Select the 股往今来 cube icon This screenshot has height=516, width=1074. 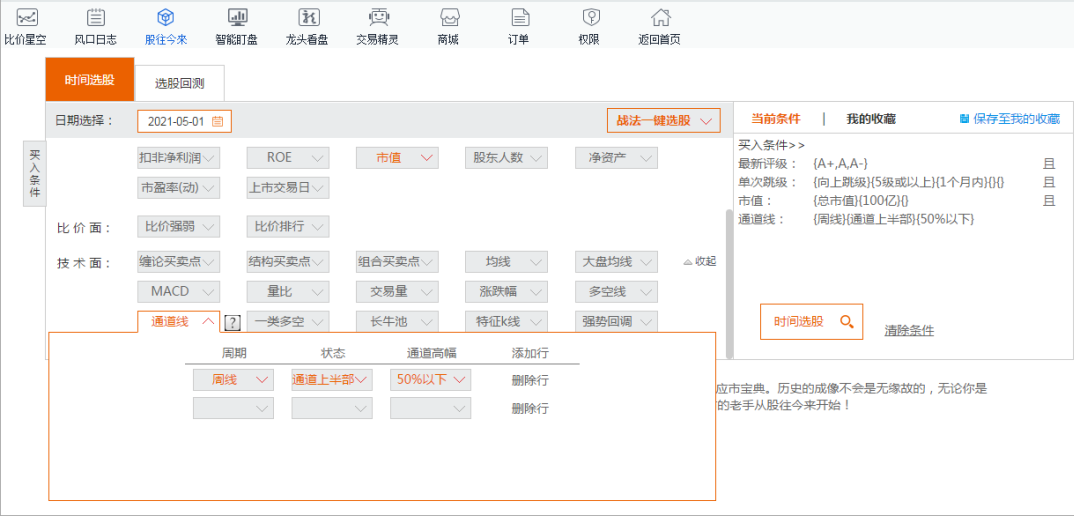[x=166, y=17]
